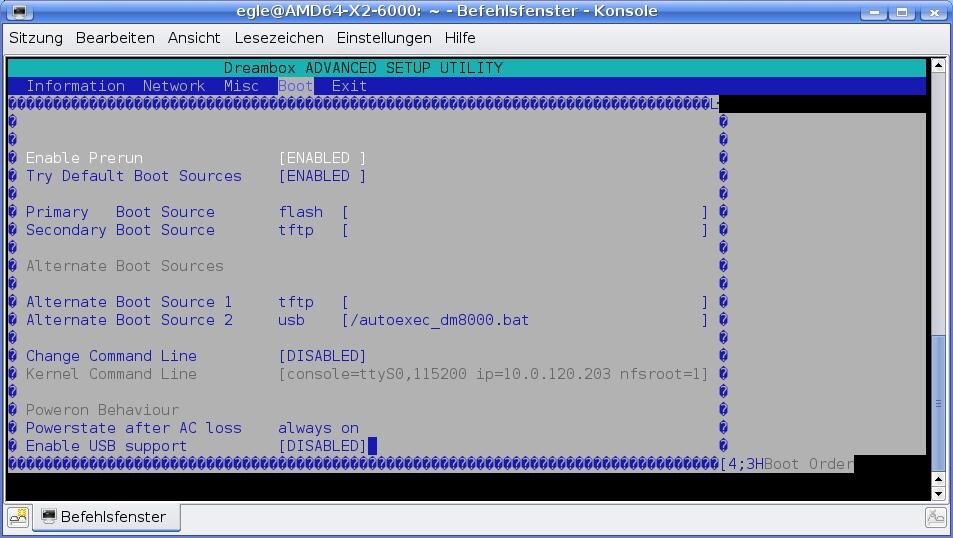Click the Poweron Behaviour heading
953x538 pixels.
tap(102, 410)
